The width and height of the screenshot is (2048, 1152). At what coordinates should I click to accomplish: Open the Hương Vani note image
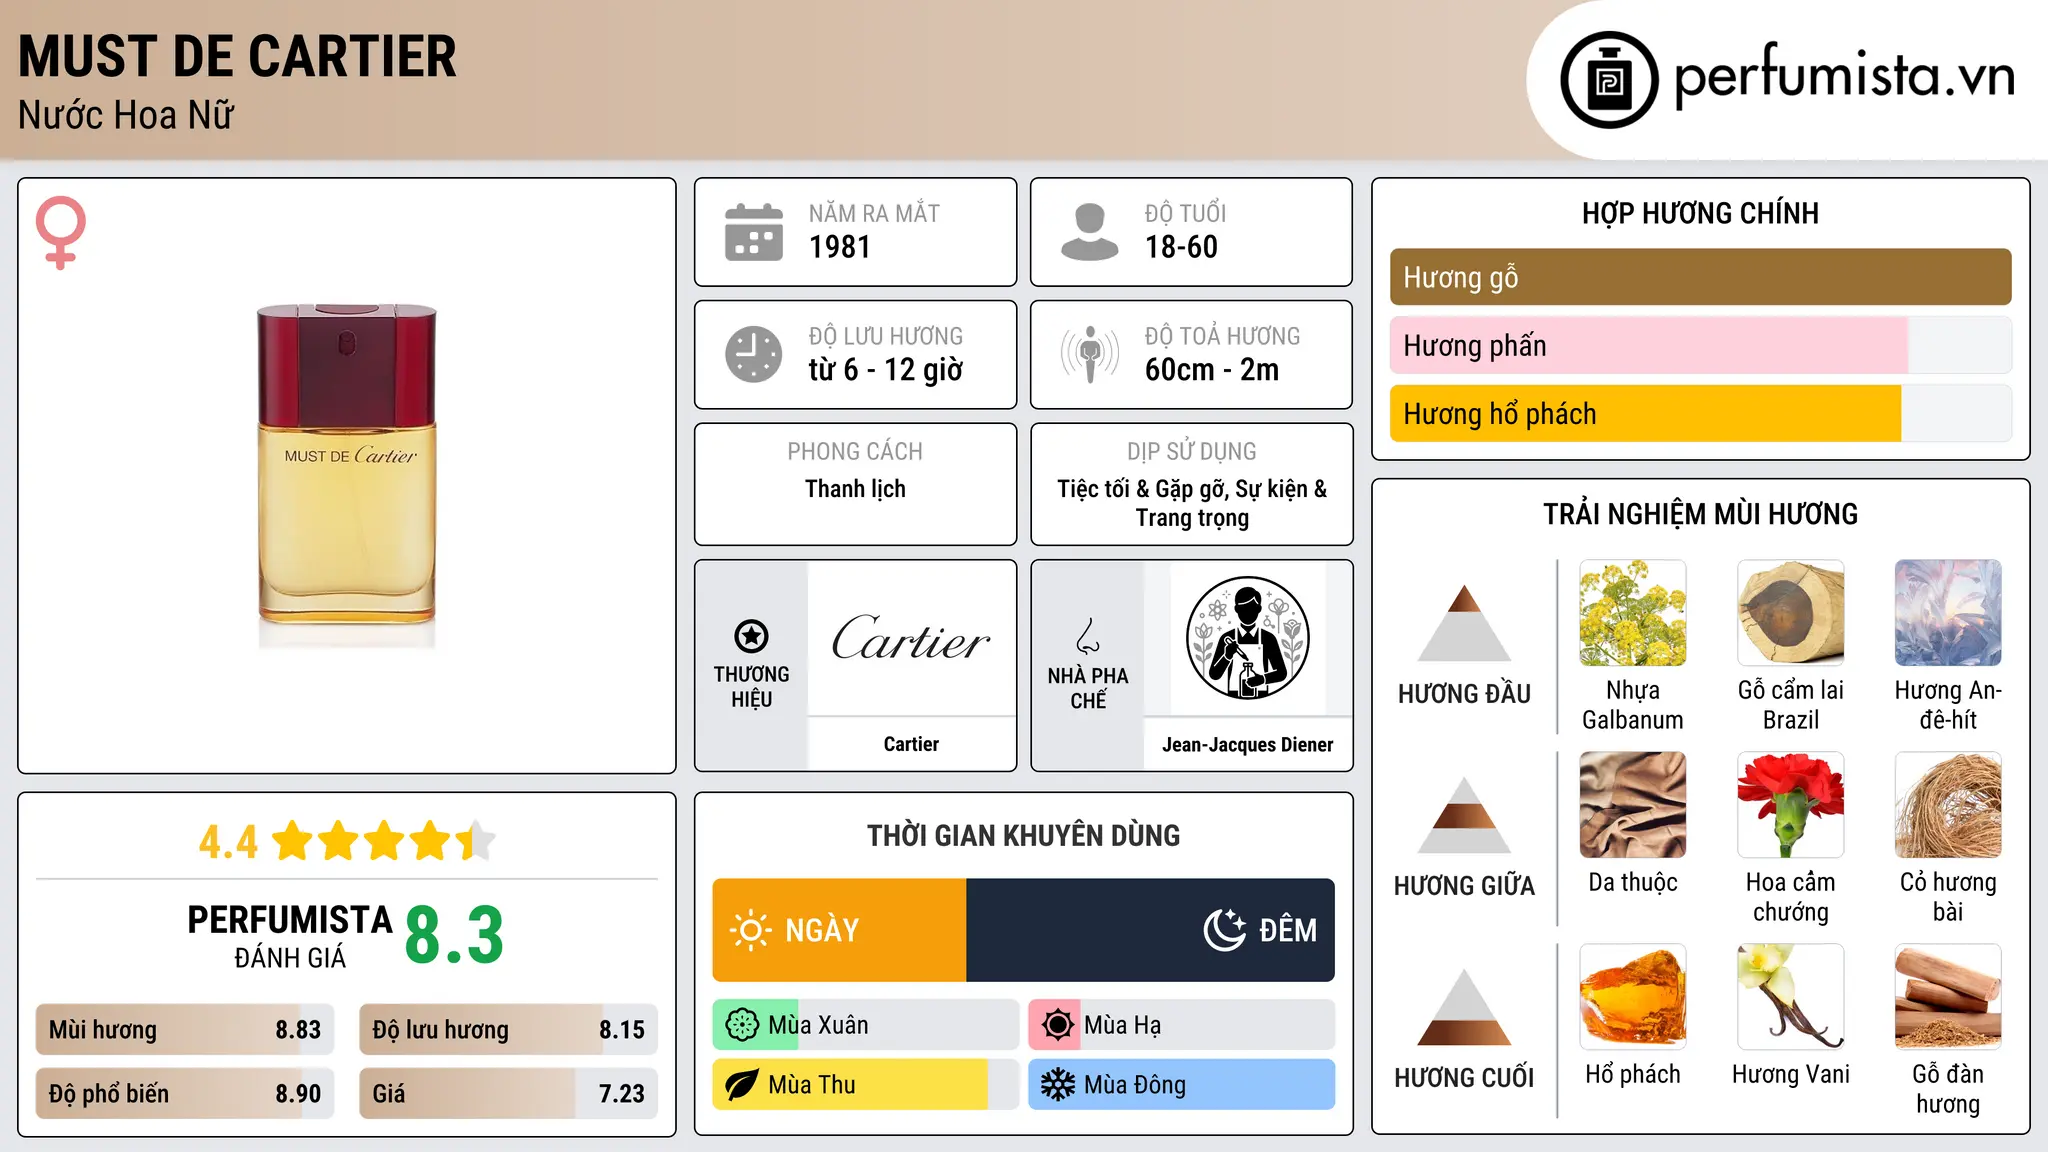pos(1791,997)
